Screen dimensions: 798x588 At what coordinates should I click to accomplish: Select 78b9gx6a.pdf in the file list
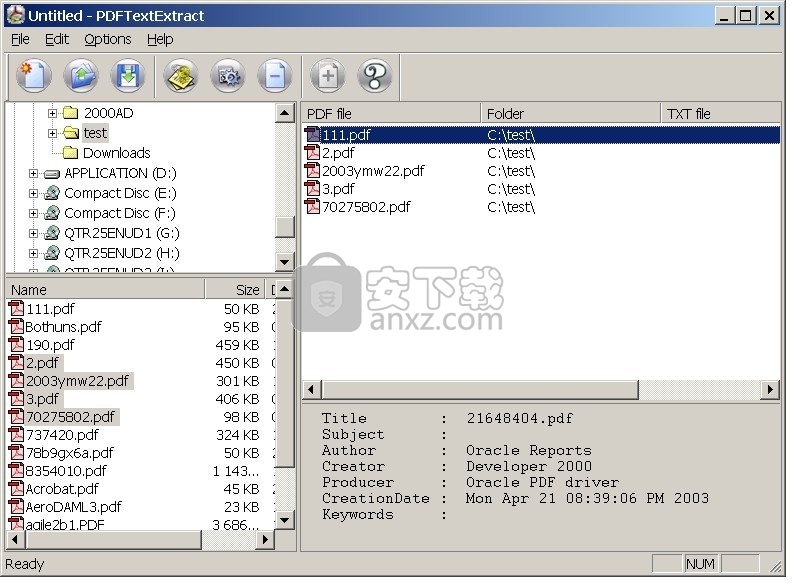70,453
